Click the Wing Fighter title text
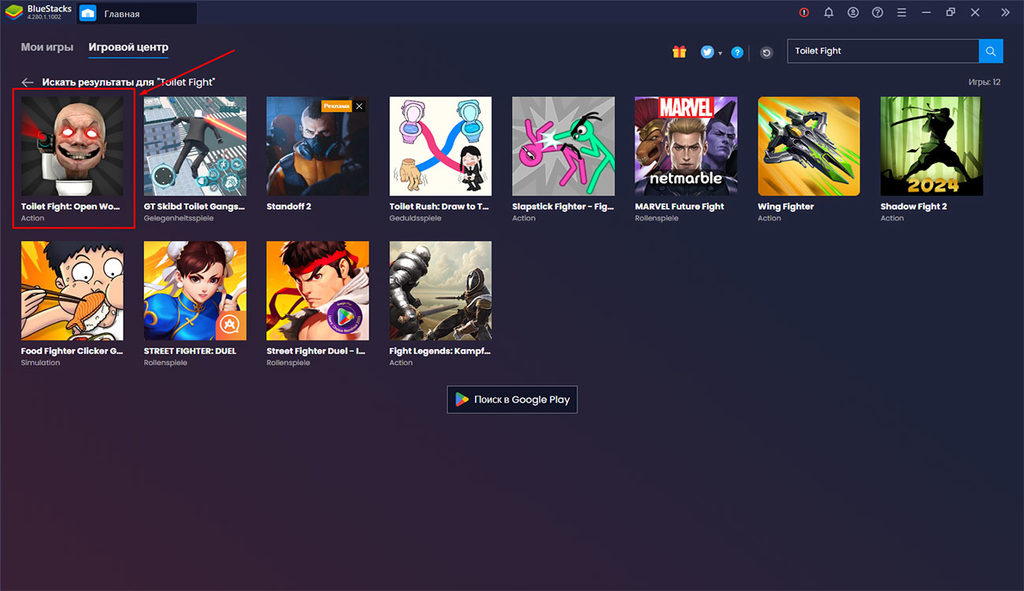The height and width of the screenshot is (591, 1024). 786,206
